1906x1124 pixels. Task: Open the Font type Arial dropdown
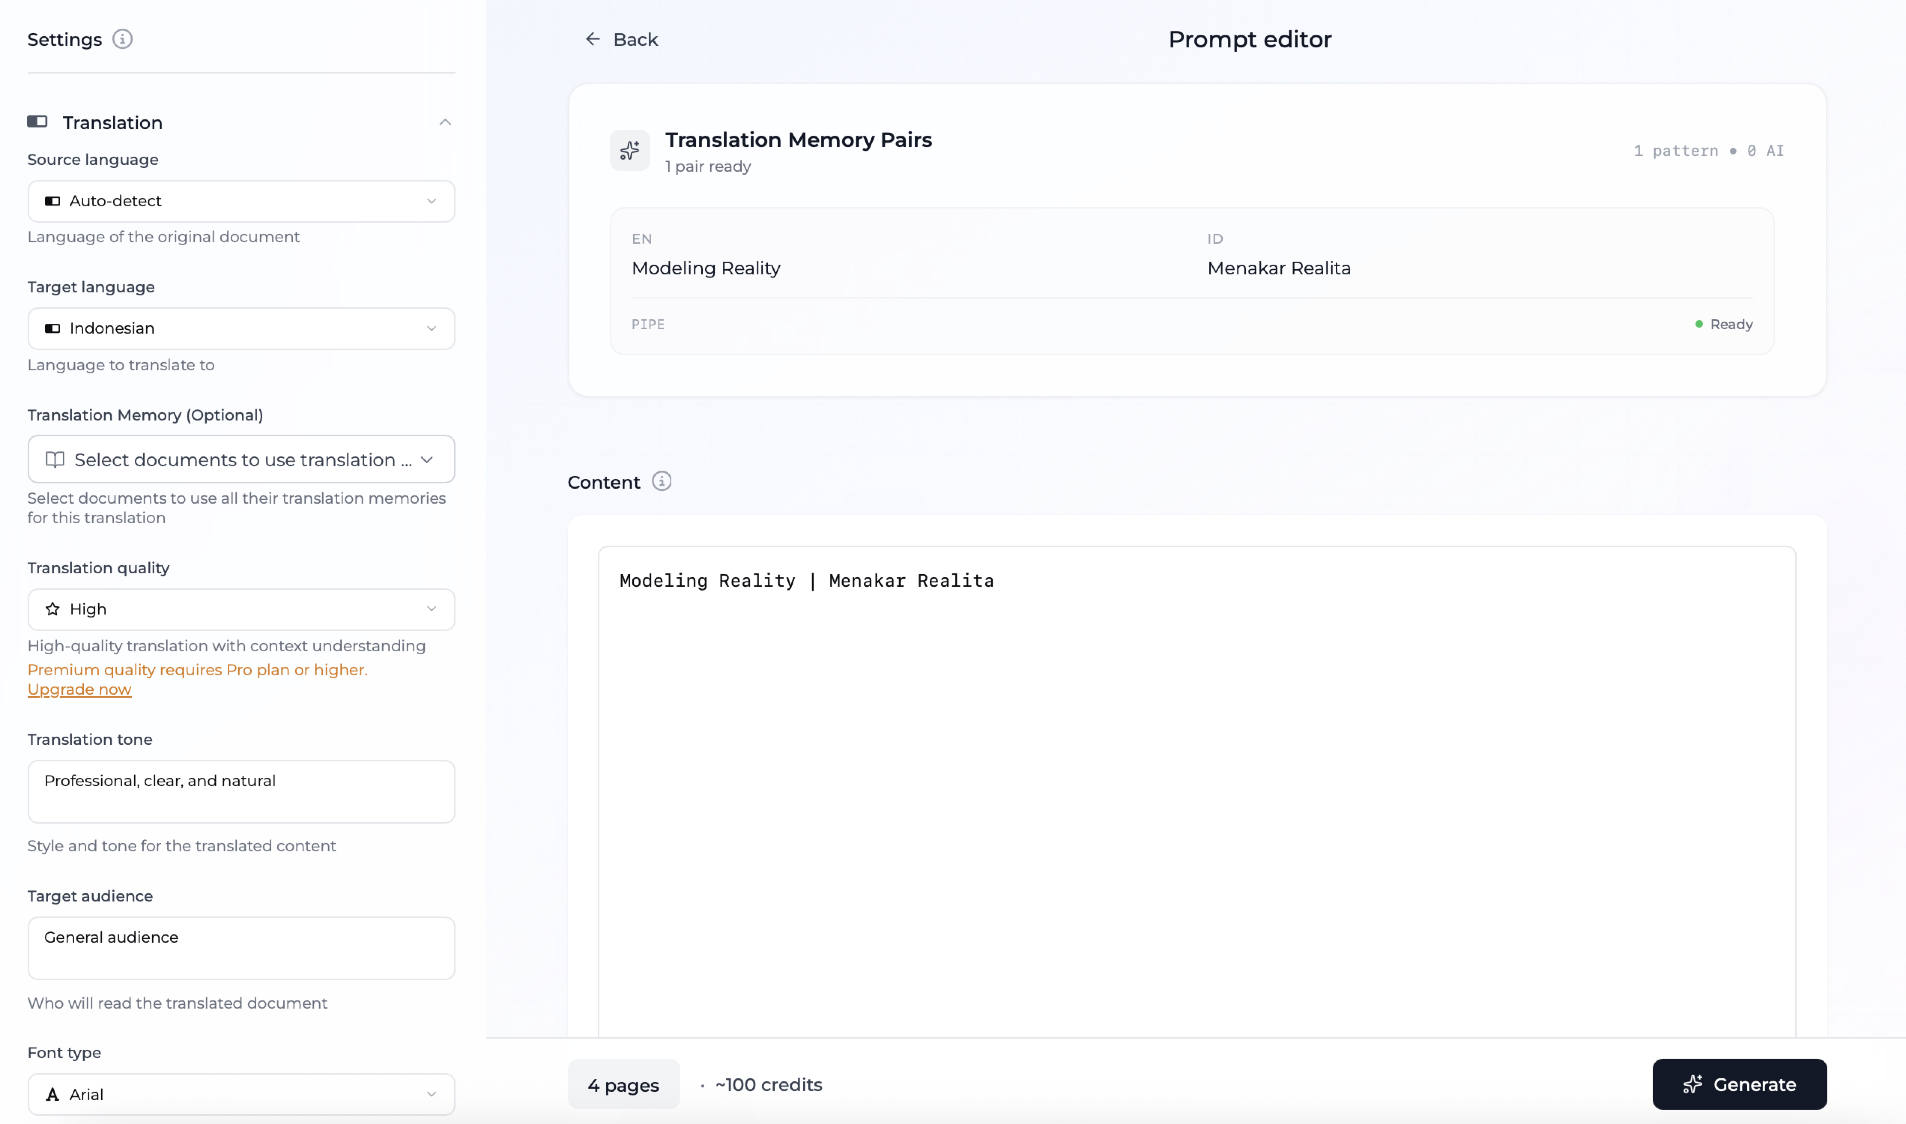tap(241, 1094)
